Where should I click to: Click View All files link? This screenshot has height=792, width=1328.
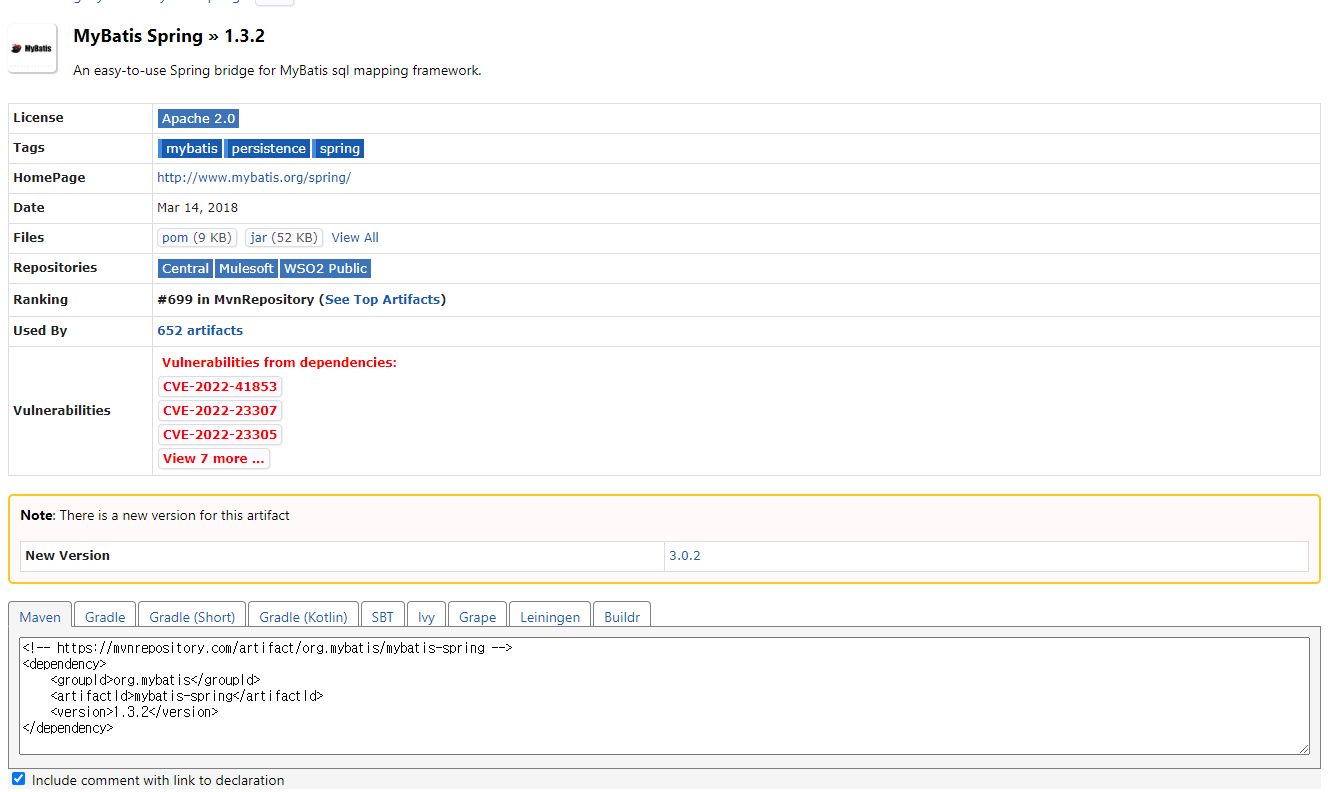(x=355, y=238)
